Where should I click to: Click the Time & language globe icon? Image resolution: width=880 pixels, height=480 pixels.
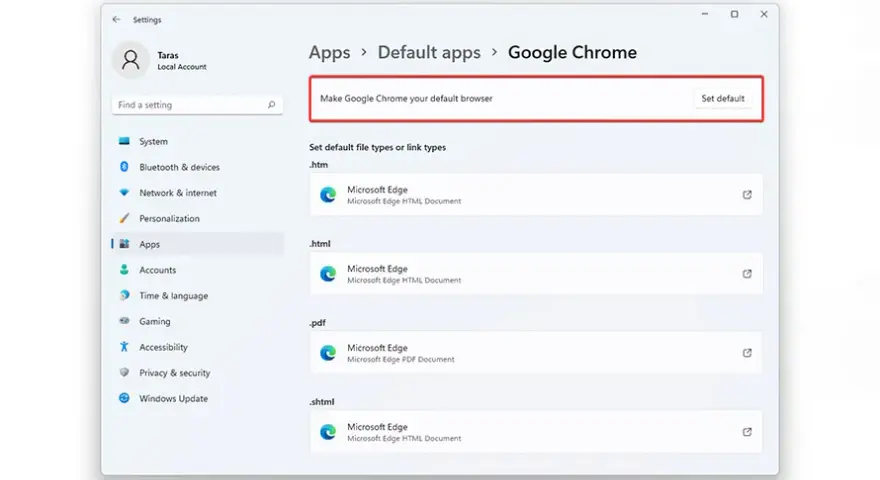click(124, 295)
